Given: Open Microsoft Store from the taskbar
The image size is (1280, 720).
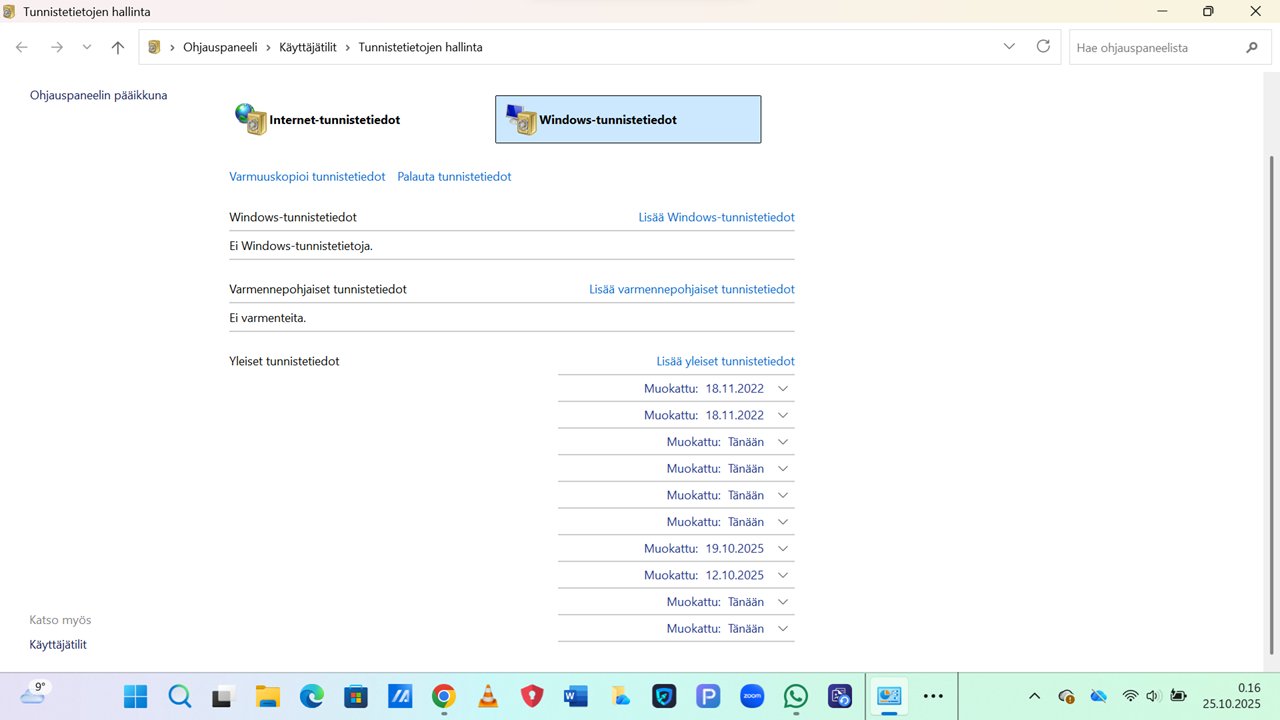Looking at the screenshot, I should tap(355, 696).
